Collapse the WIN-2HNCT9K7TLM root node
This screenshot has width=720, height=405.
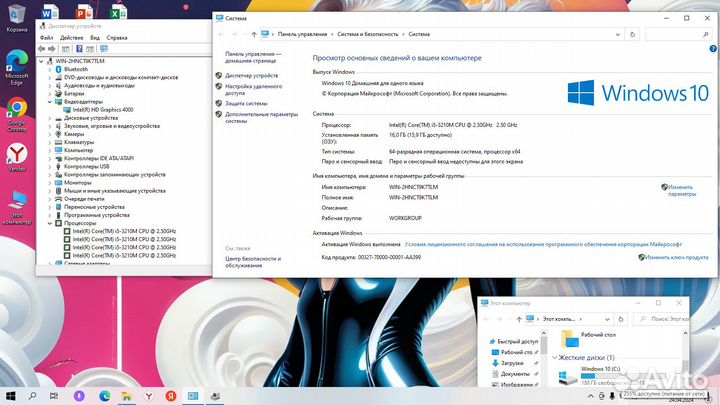[x=41, y=61]
